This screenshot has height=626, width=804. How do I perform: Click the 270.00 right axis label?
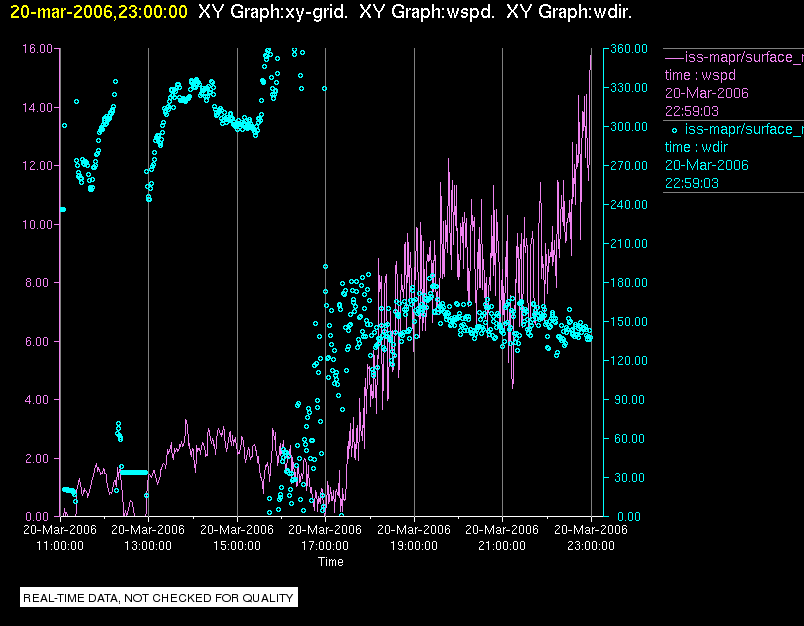[x=629, y=166]
